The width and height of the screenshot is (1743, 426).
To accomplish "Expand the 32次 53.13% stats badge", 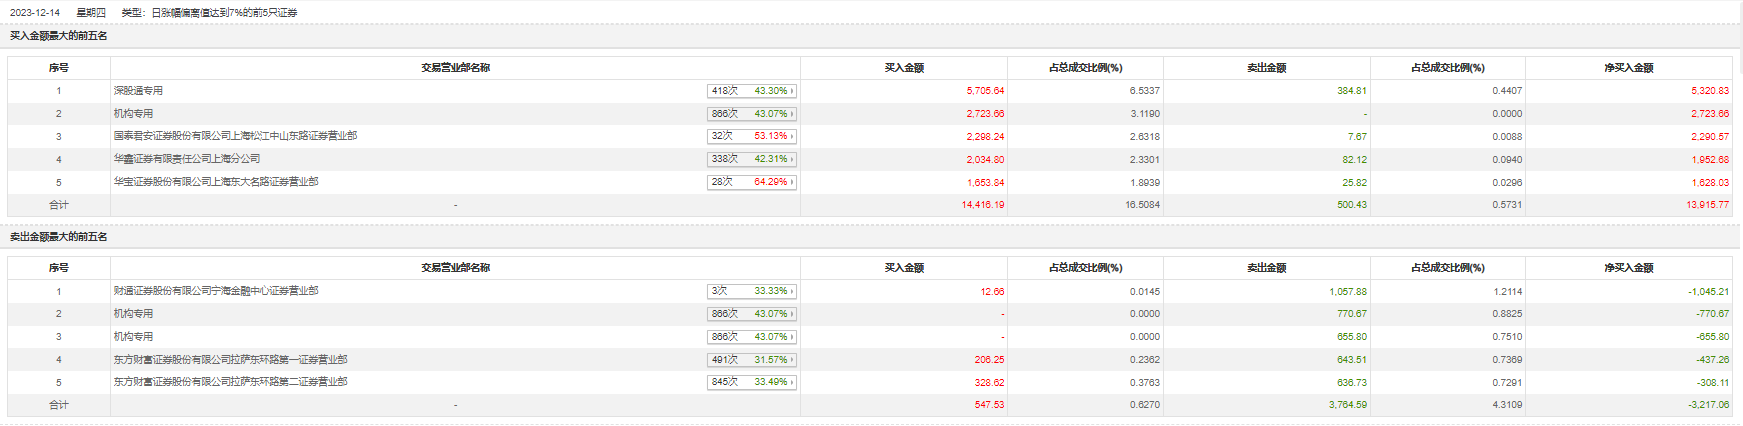I will coord(752,136).
